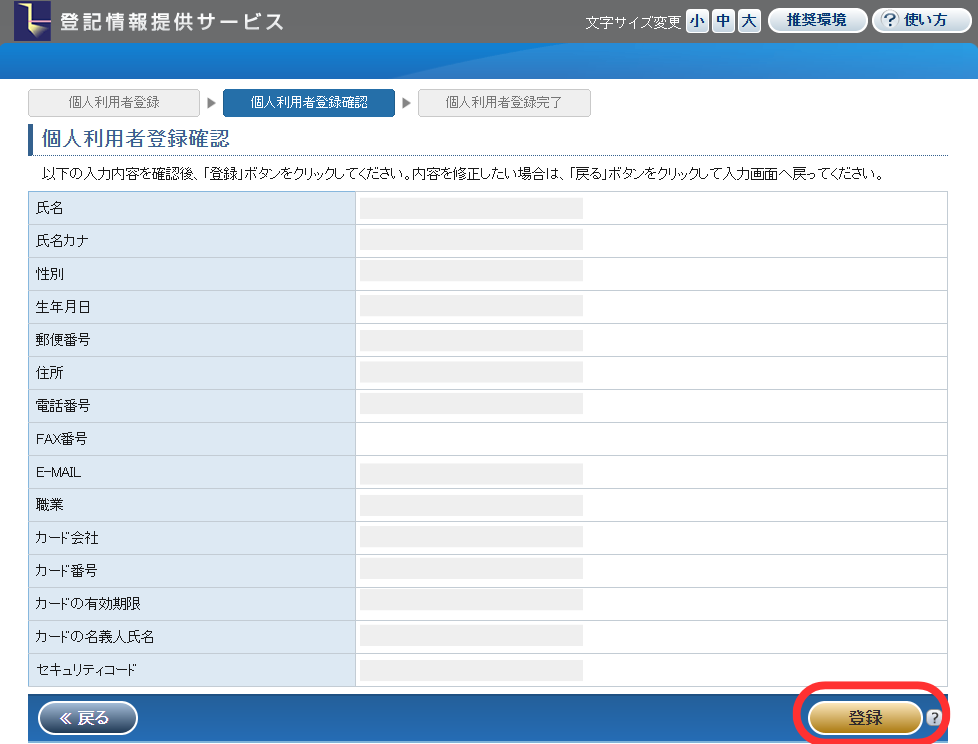978x744 pixels.
Task: Click the 氏名 value field
Action: tap(471, 208)
